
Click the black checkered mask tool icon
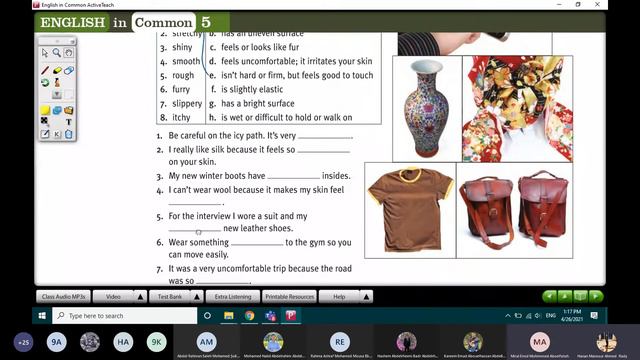point(45,122)
